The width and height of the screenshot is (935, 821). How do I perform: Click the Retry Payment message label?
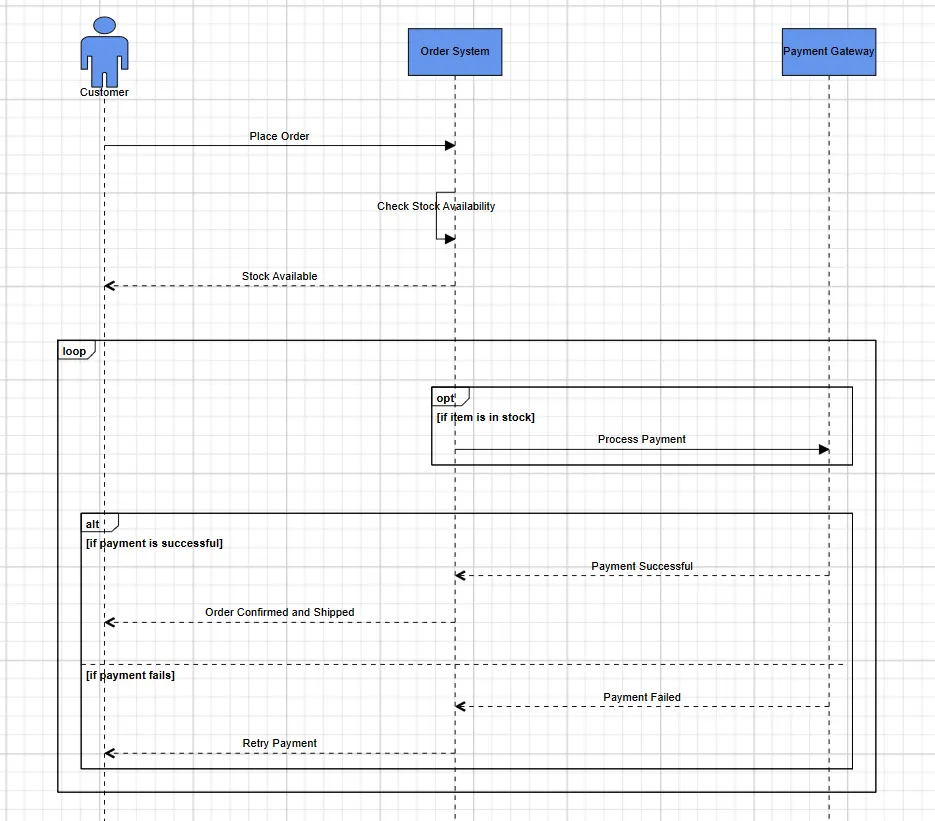click(x=279, y=743)
